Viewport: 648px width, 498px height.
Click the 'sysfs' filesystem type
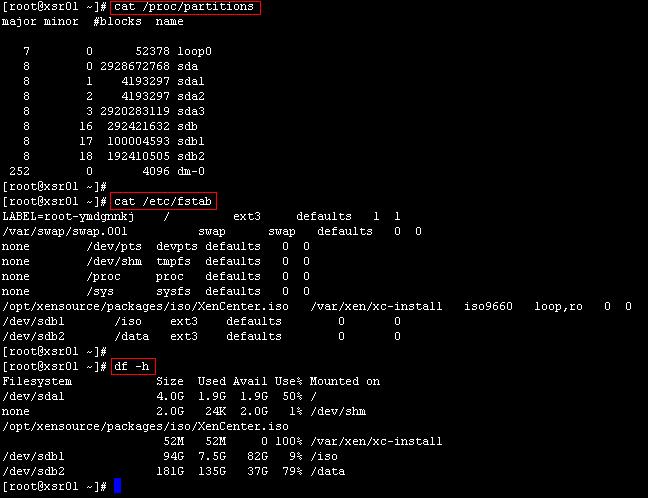click(174, 292)
